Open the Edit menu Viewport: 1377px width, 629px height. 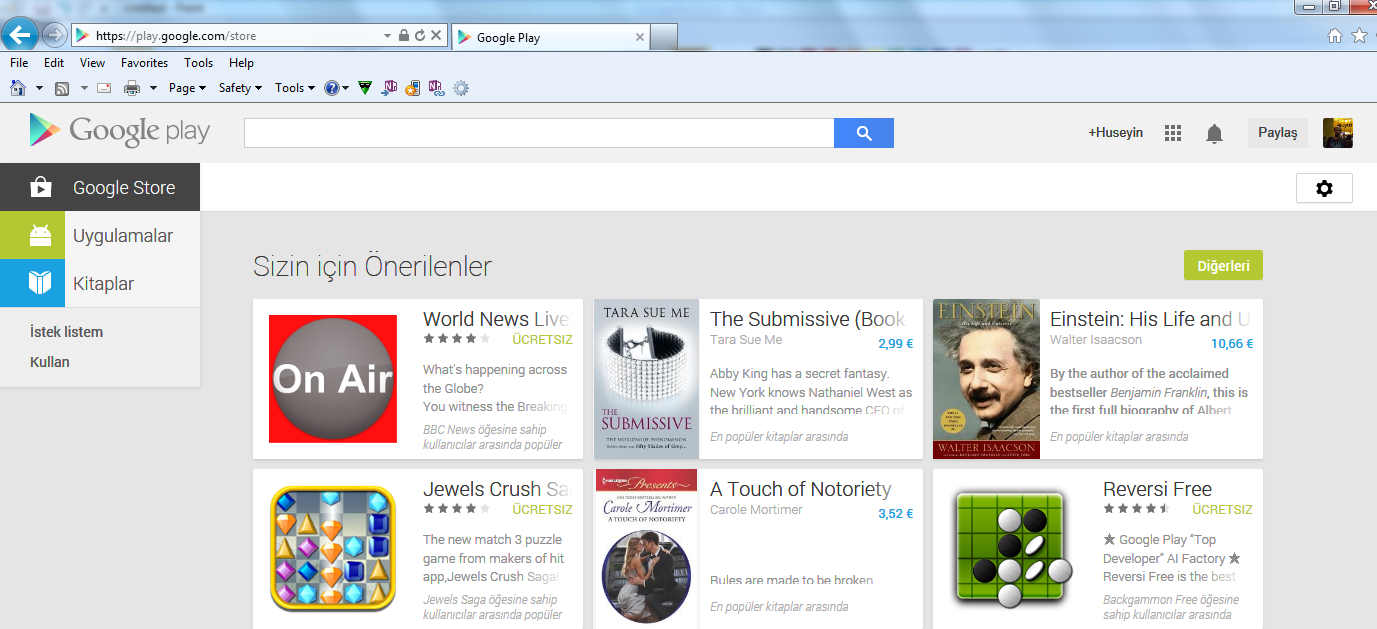54,63
